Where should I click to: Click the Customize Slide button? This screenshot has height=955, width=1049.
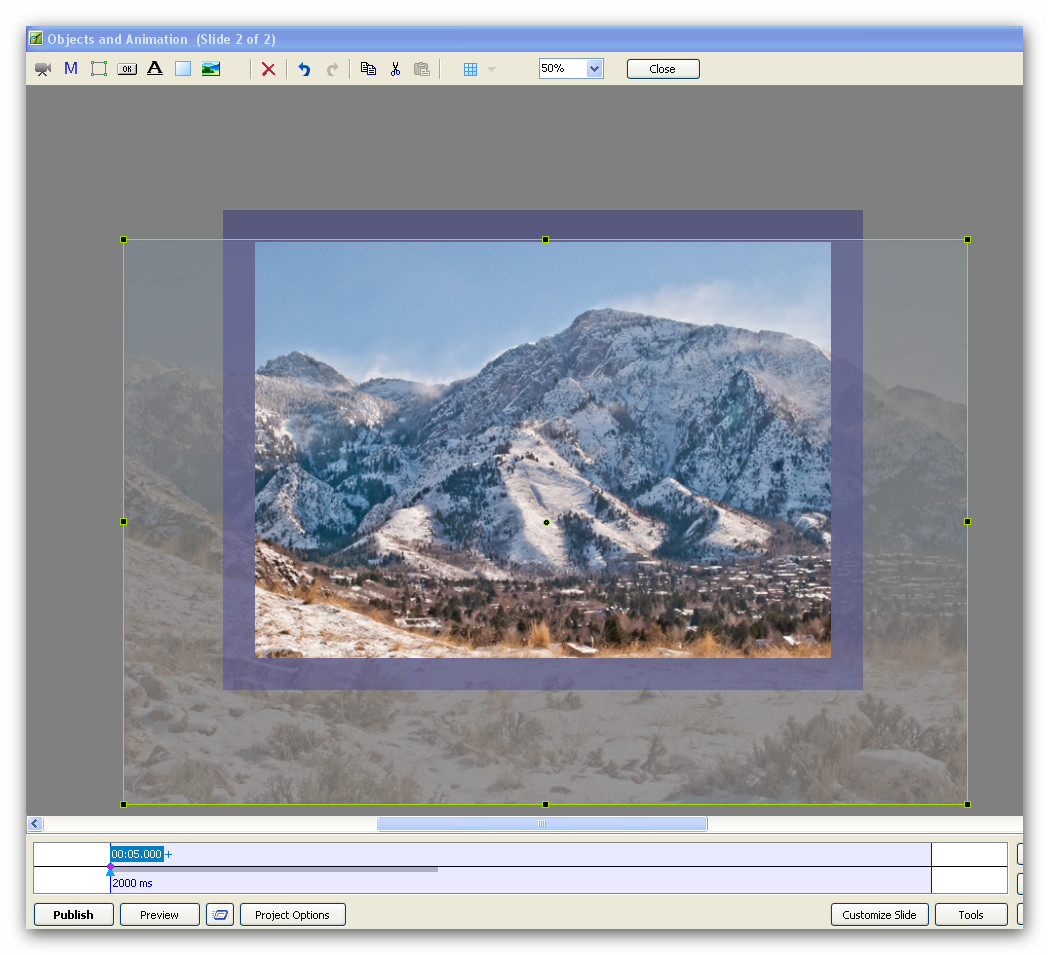coord(879,915)
